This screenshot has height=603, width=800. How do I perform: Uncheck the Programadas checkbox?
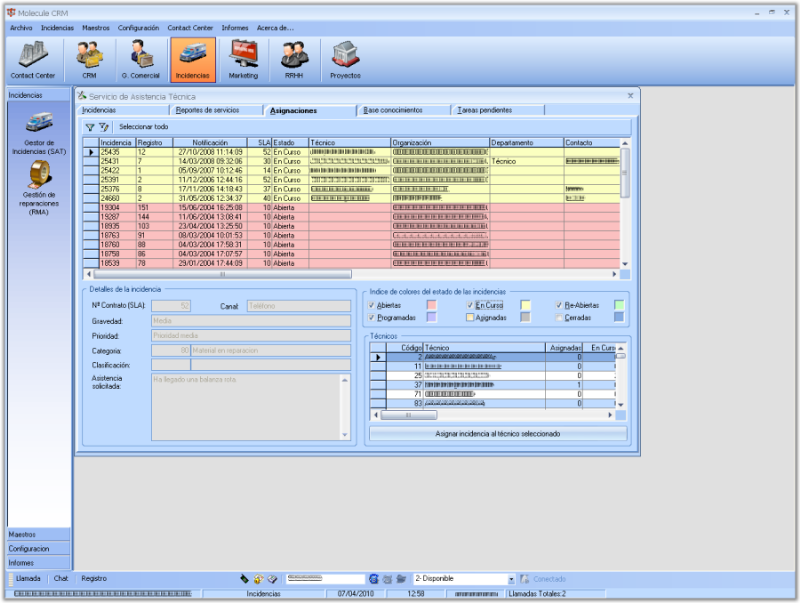coord(371,317)
